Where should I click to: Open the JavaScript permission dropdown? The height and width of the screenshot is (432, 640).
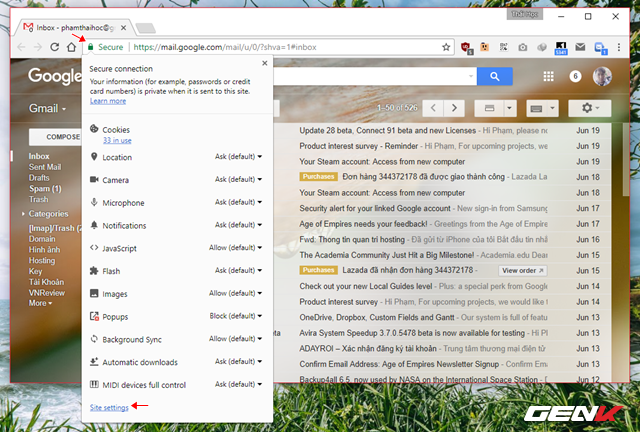(236, 248)
